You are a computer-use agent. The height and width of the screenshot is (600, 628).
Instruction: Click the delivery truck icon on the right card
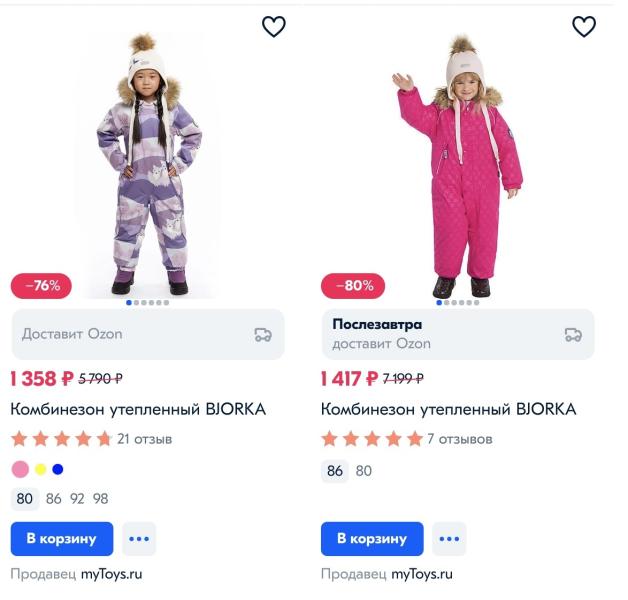[x=573, y=334]
